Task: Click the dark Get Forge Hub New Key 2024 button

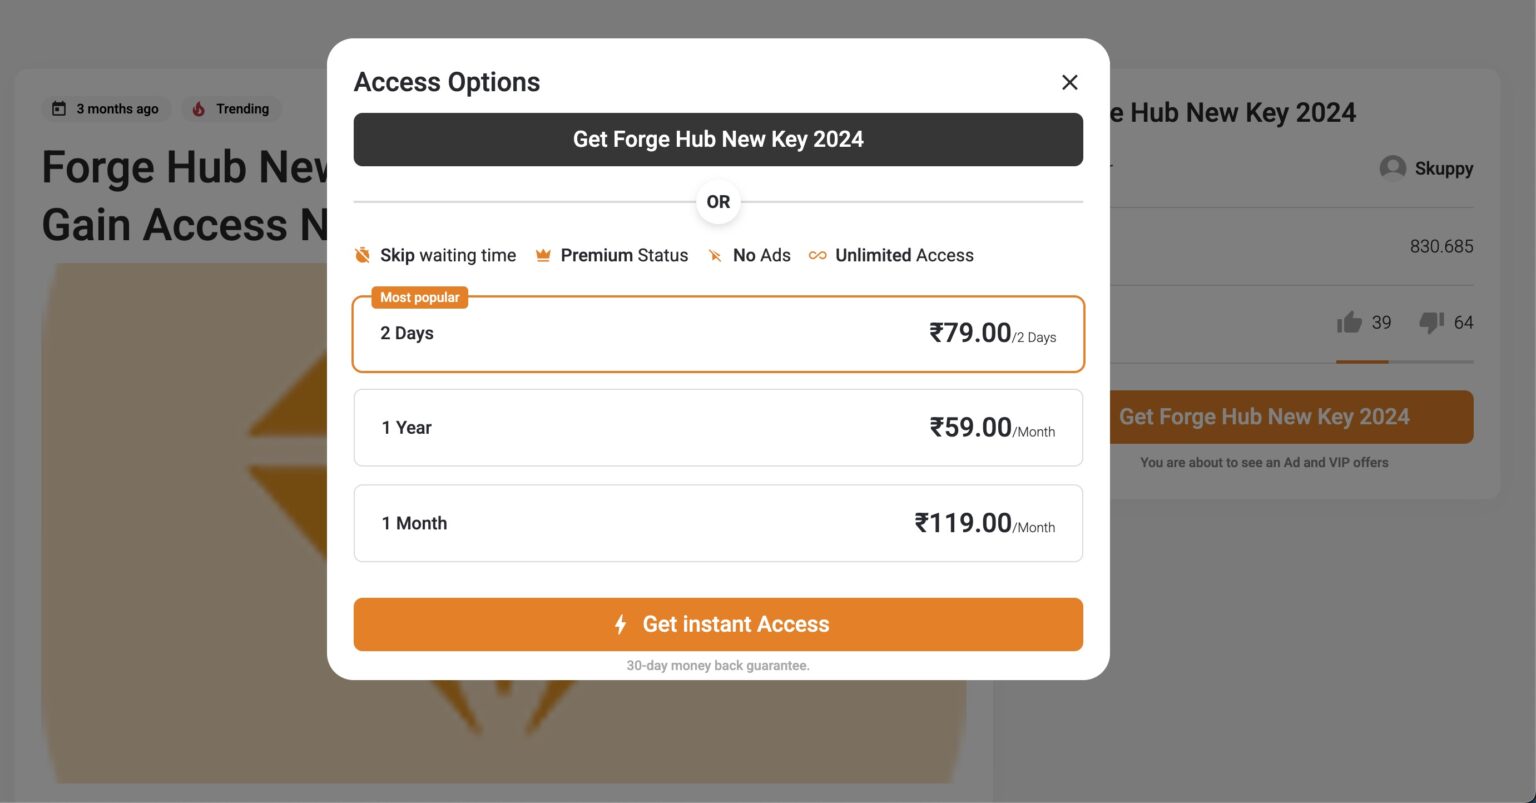Action: (x=718, y=139)
